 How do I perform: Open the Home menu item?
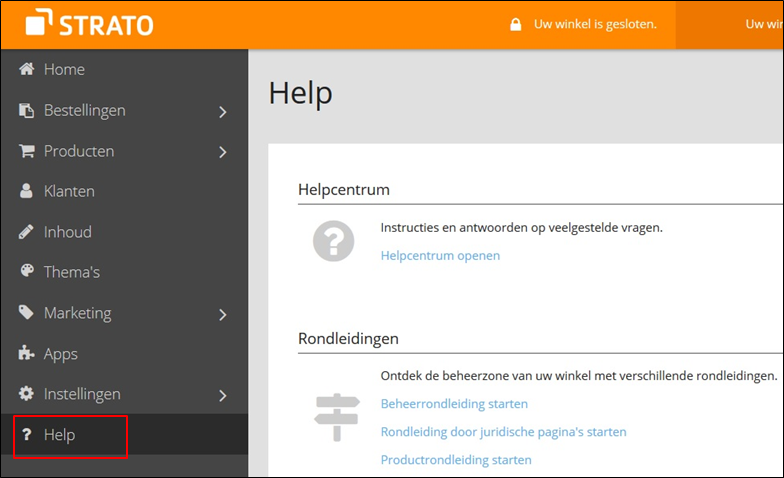[x=124, y=69]
